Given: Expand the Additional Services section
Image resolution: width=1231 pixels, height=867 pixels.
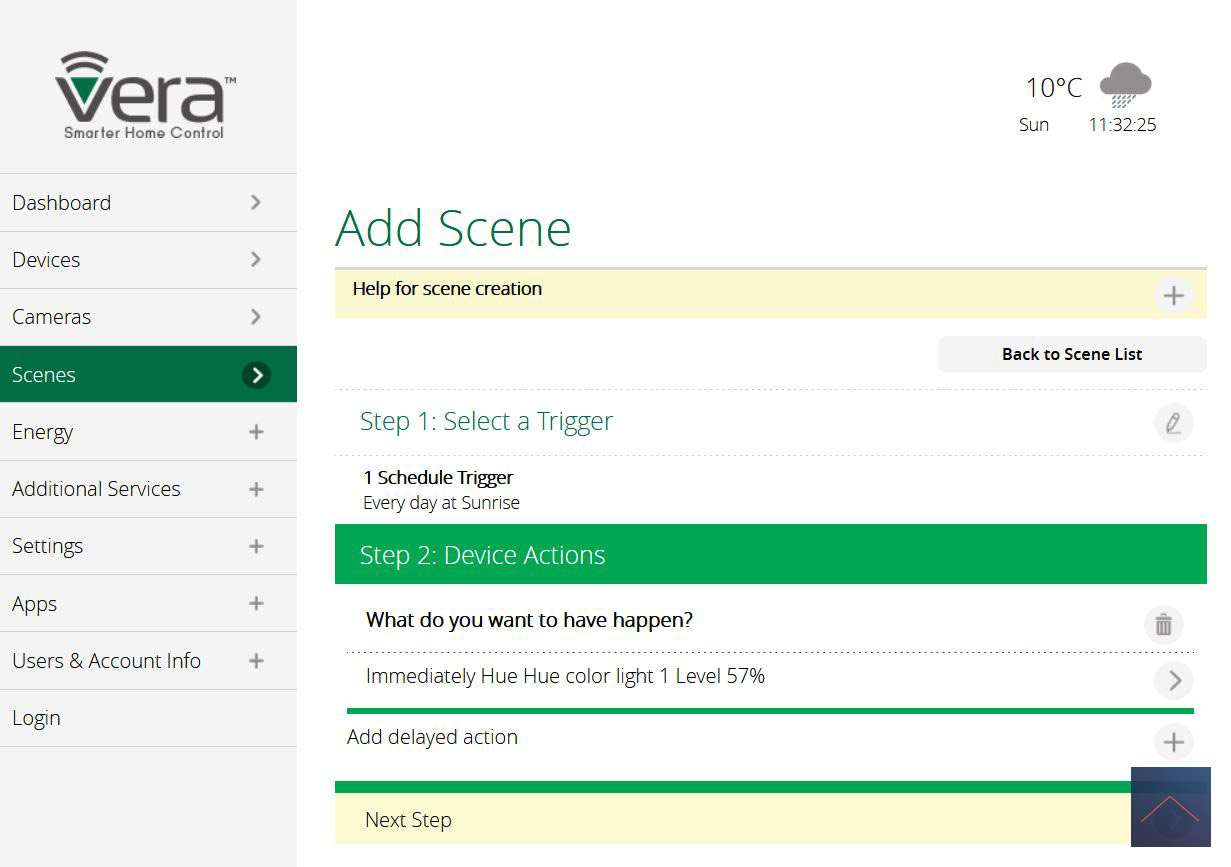Looking at the screenshot, I should [256, 489].
